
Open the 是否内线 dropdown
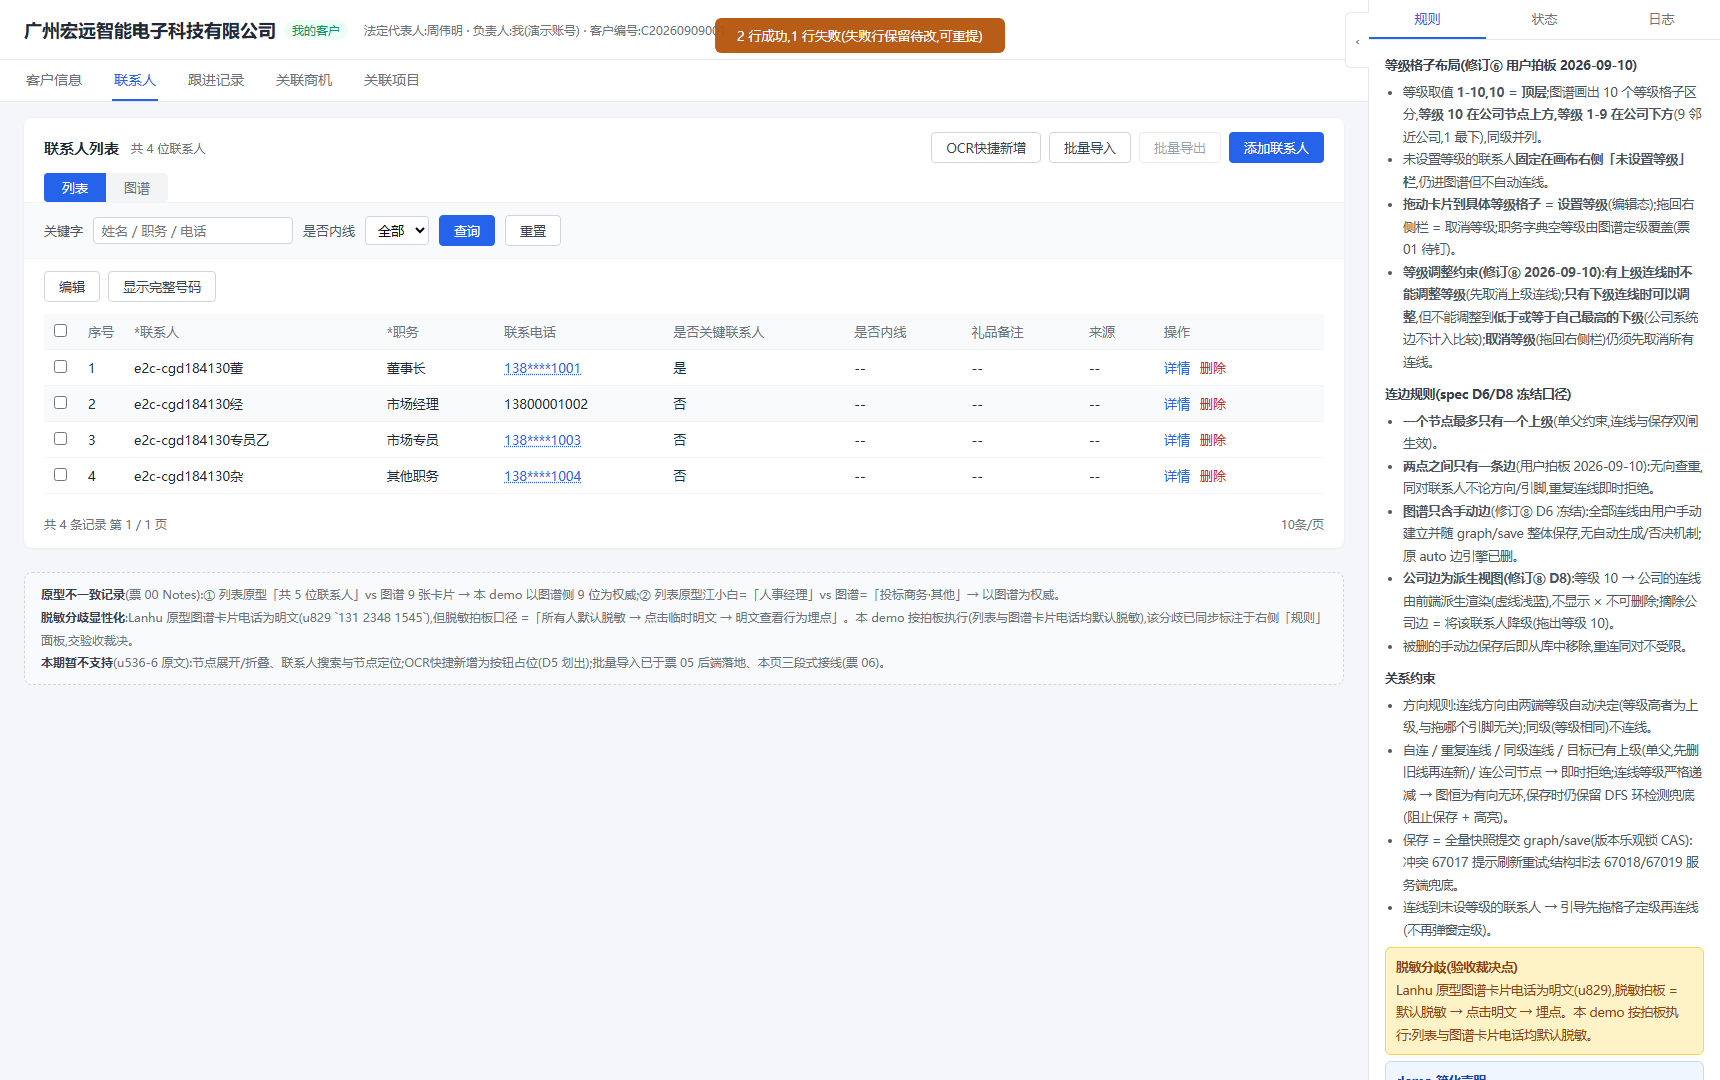pos(397,231)
